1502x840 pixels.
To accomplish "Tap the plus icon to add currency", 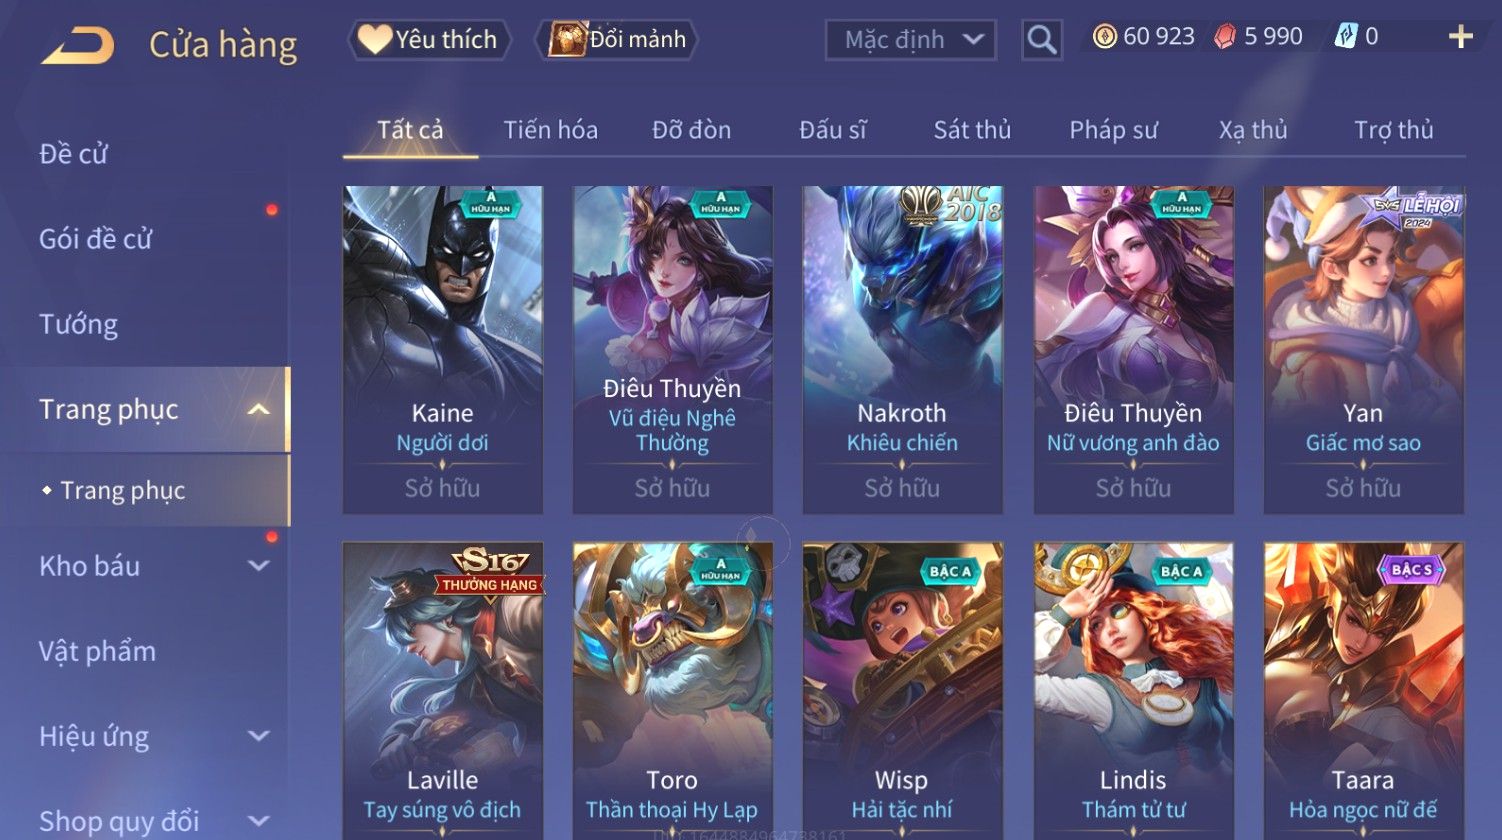I will pyautogui.click(x=1461, y=37).
